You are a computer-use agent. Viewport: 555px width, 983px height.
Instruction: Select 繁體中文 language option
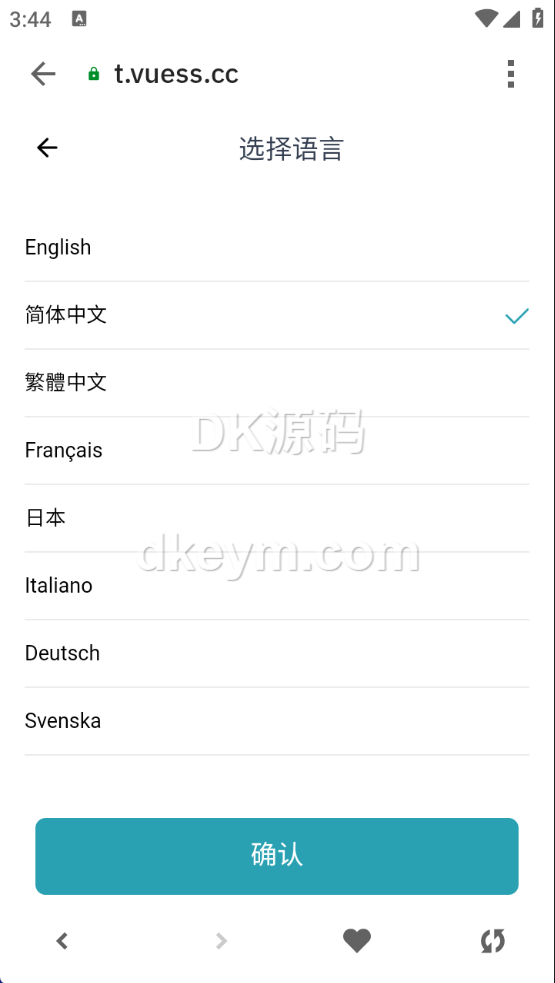[277, 383]
